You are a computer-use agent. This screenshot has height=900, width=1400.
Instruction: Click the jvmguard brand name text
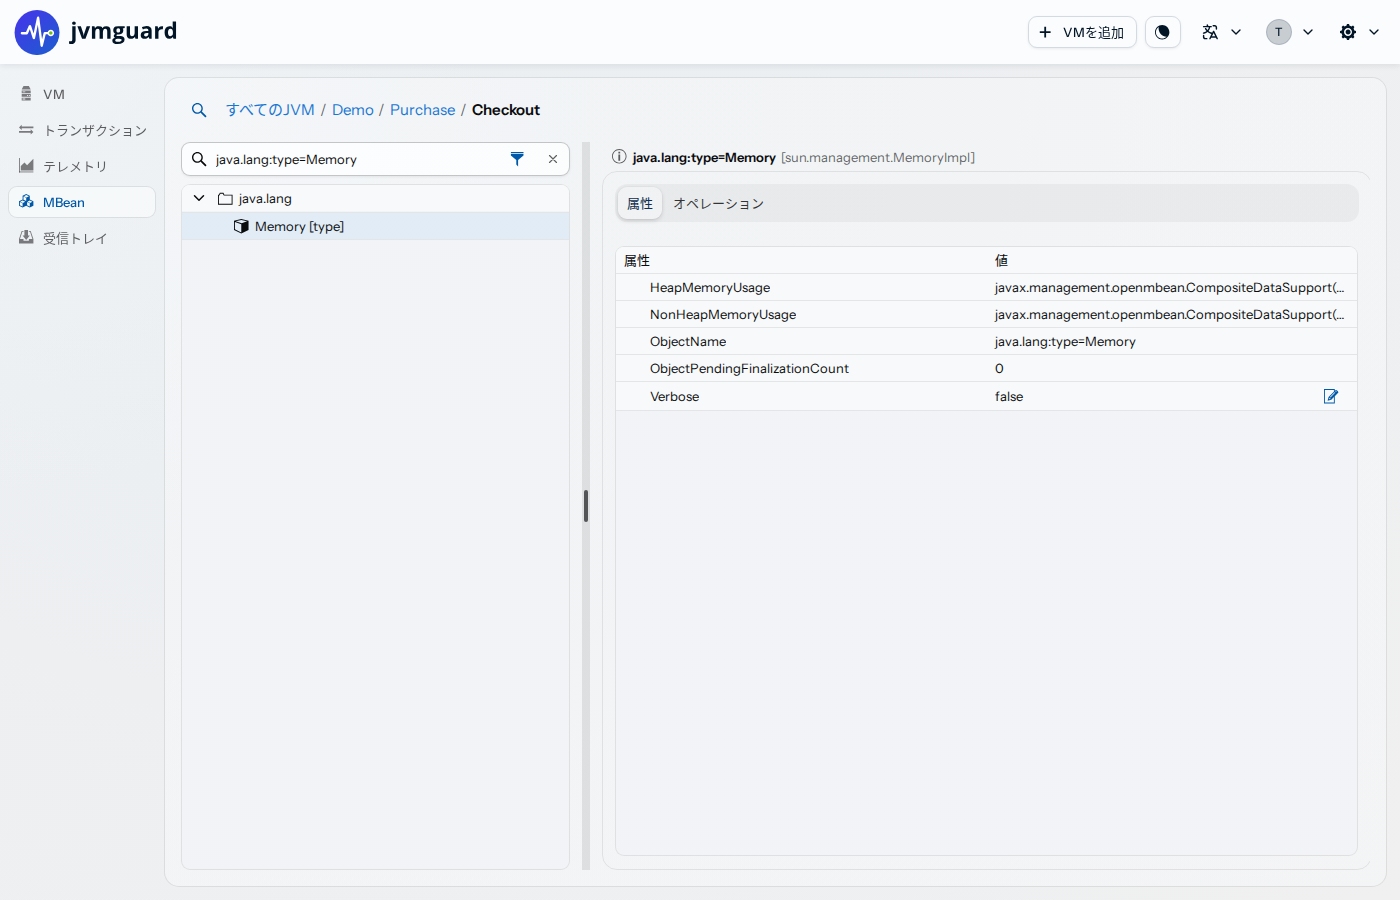(x=123, y=31)
